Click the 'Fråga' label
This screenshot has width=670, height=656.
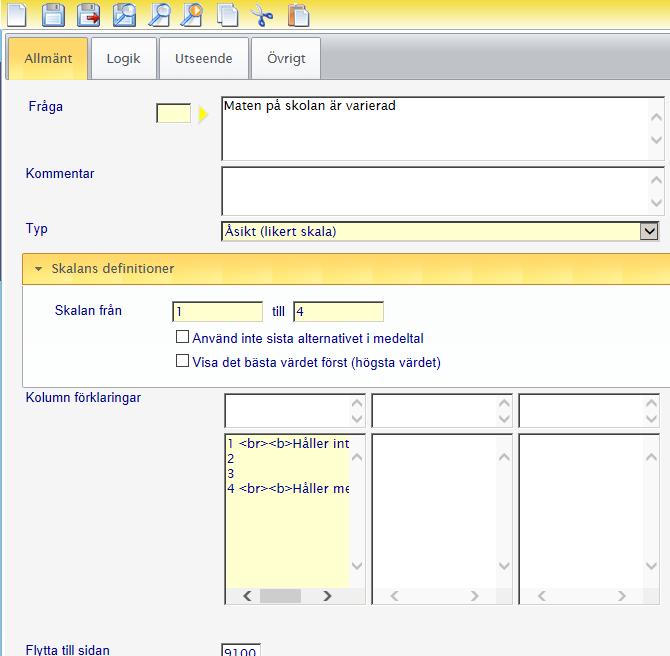(46, 106)
